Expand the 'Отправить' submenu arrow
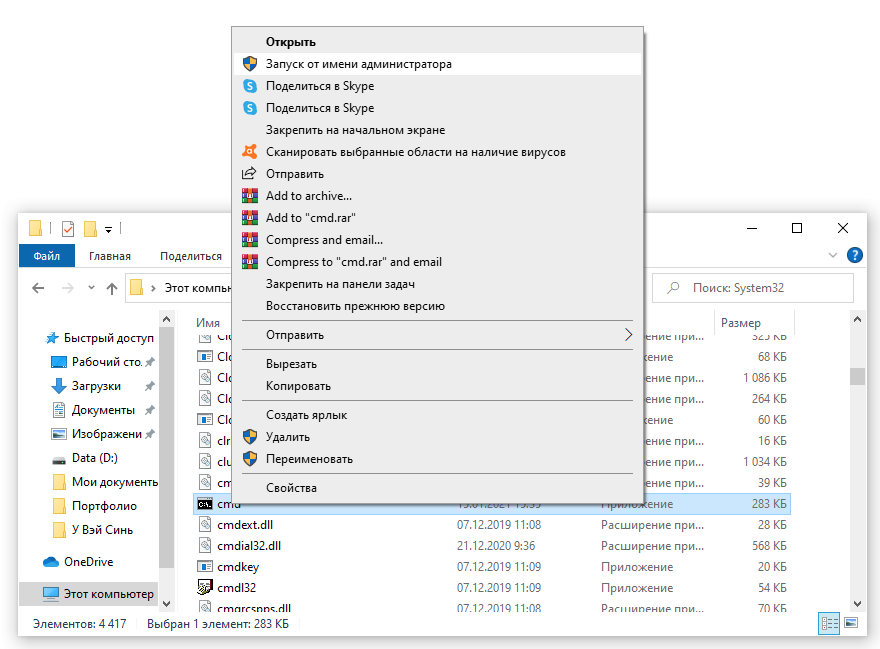This screenshot has width=880, height=649. [x=628, y=335]
